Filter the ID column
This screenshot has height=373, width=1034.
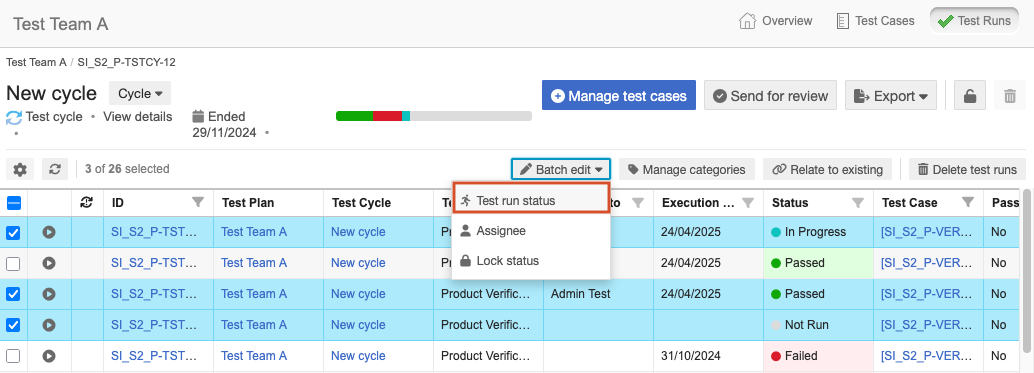click(198, 202)
